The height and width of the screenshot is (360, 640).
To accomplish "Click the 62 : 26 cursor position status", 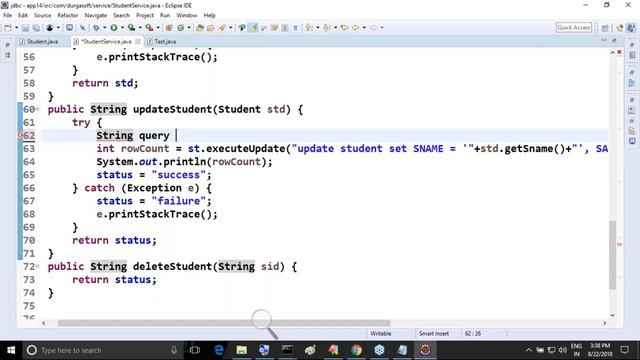I will tap(473, 333).
